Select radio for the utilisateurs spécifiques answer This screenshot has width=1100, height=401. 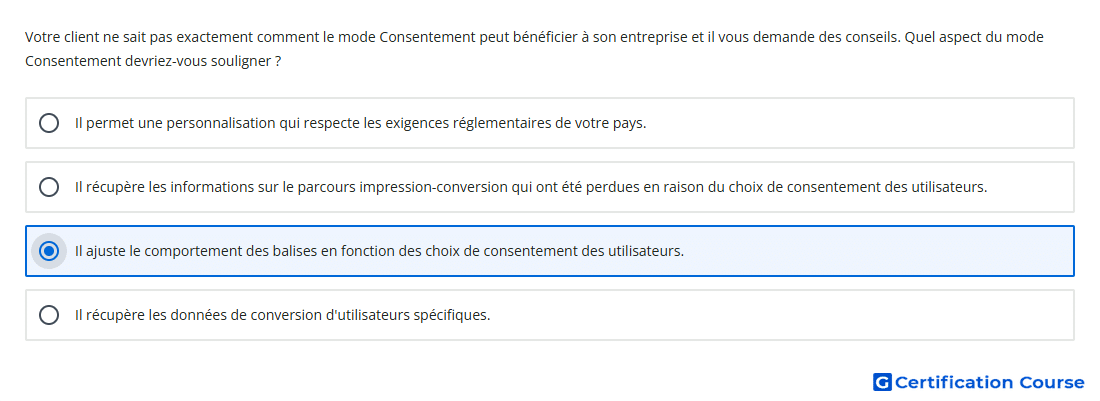[48, 315]
